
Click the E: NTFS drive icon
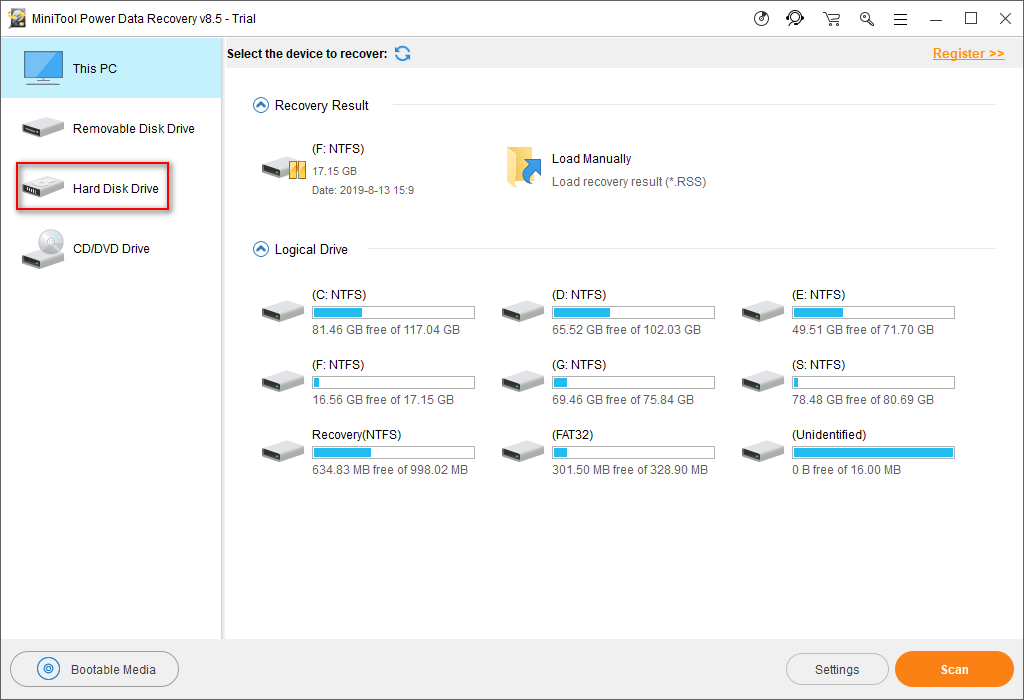point(763,311)
